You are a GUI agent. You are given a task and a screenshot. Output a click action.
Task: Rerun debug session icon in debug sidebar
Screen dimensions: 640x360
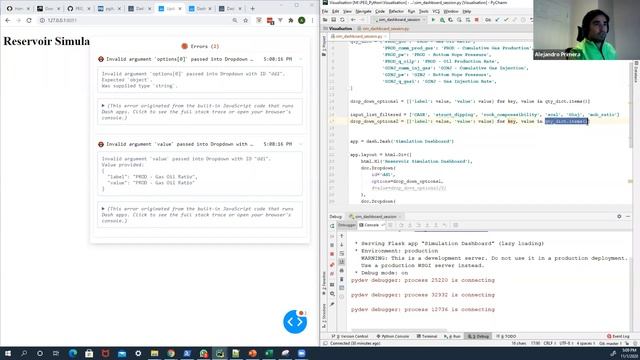(332, 226)
